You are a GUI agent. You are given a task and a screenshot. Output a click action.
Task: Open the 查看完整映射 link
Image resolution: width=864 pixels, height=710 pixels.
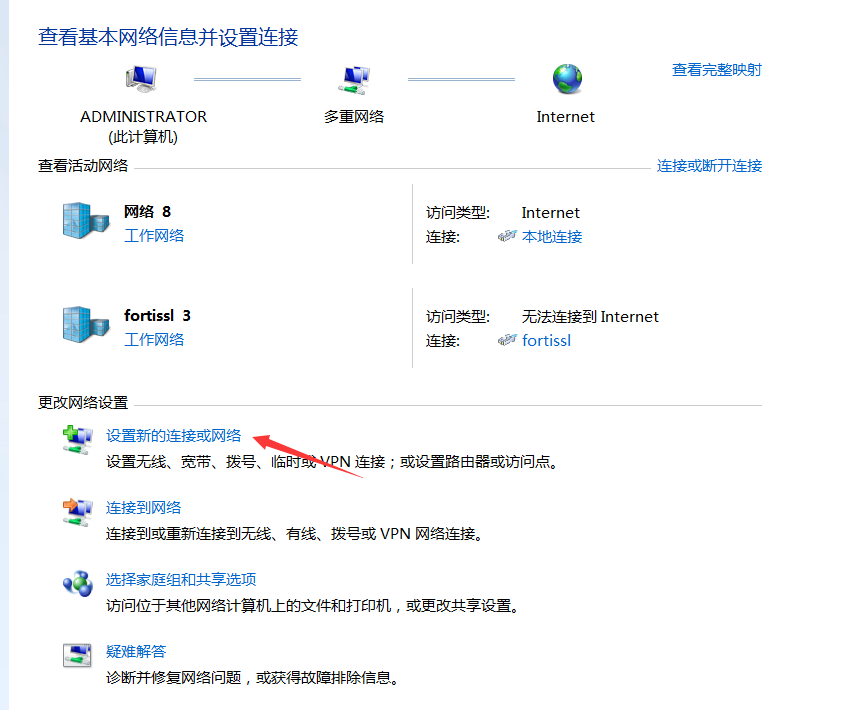pos(716,70)
